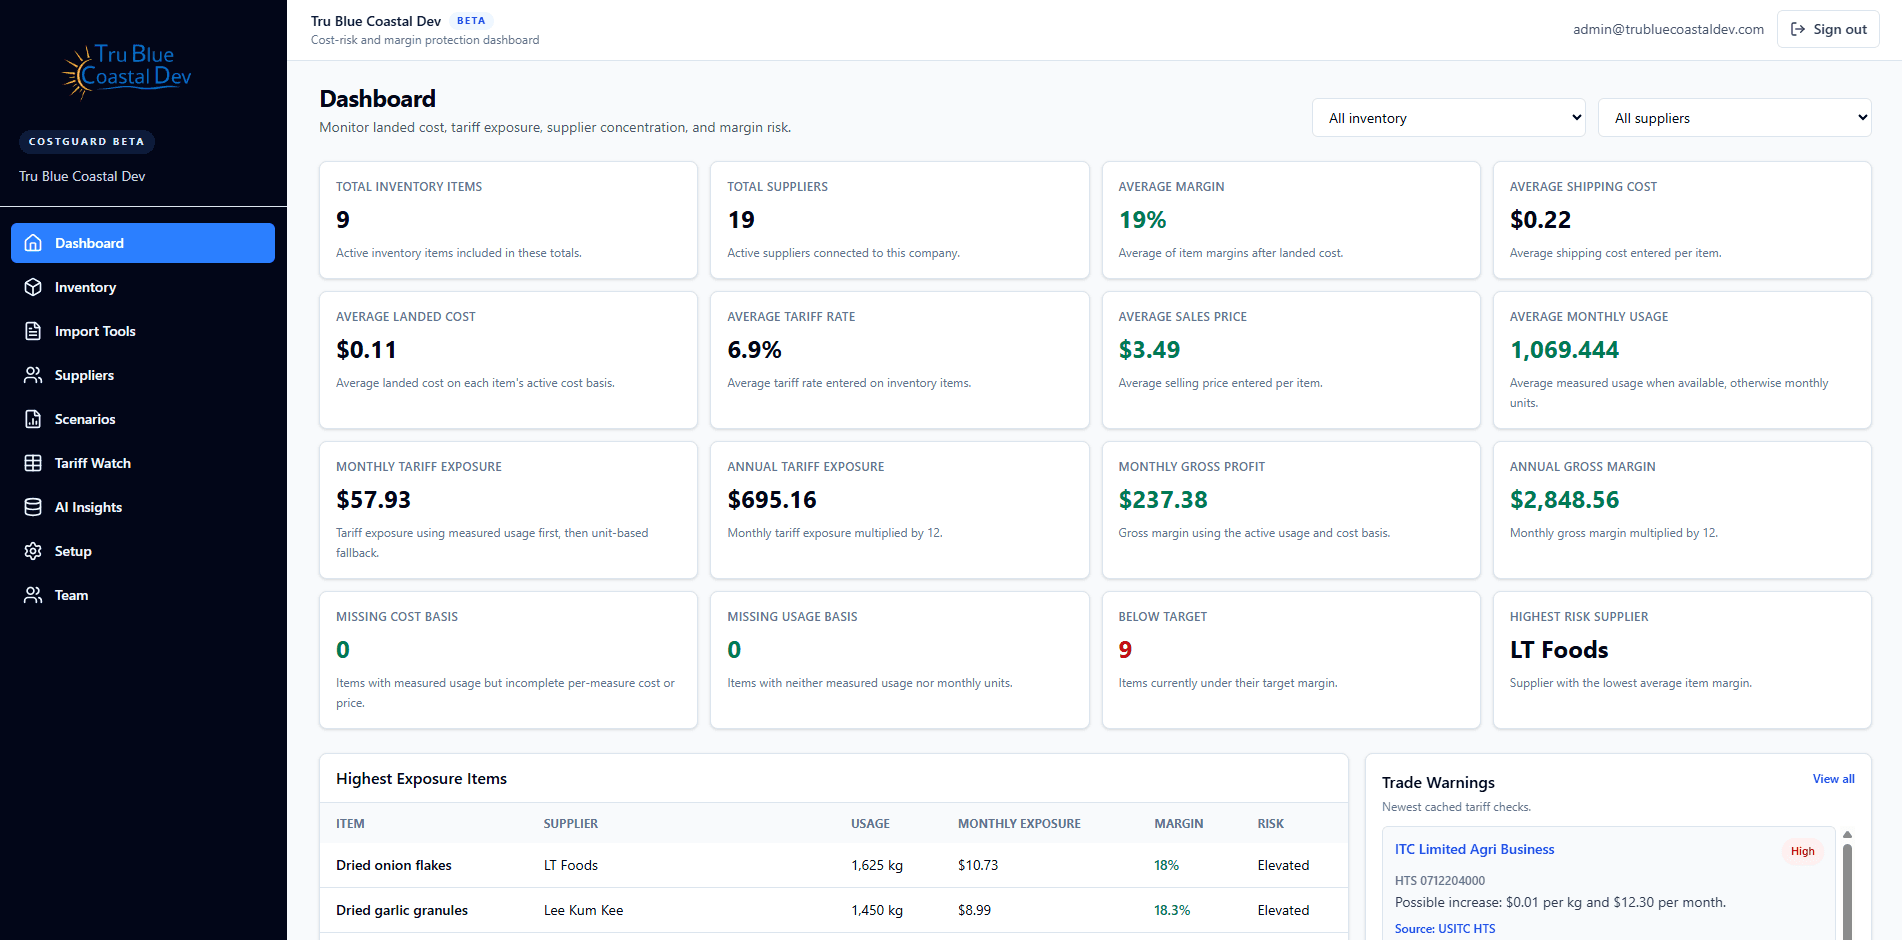Click the Average Sales Price value $3.49
This screenshot has height=940, width=1902.
1149,350
